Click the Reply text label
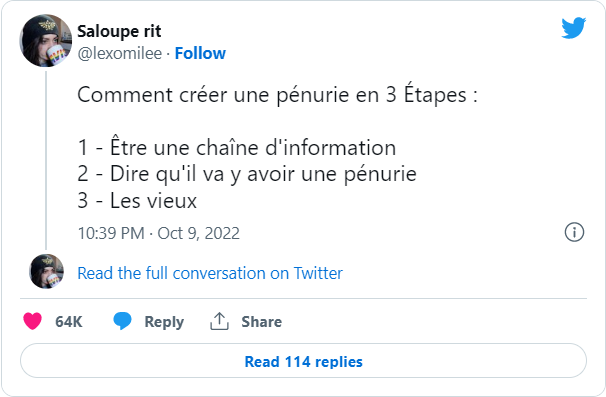Image resolution: width=606 pixels, height=397 pixels. pyautogui.click(x=164, y=322)
